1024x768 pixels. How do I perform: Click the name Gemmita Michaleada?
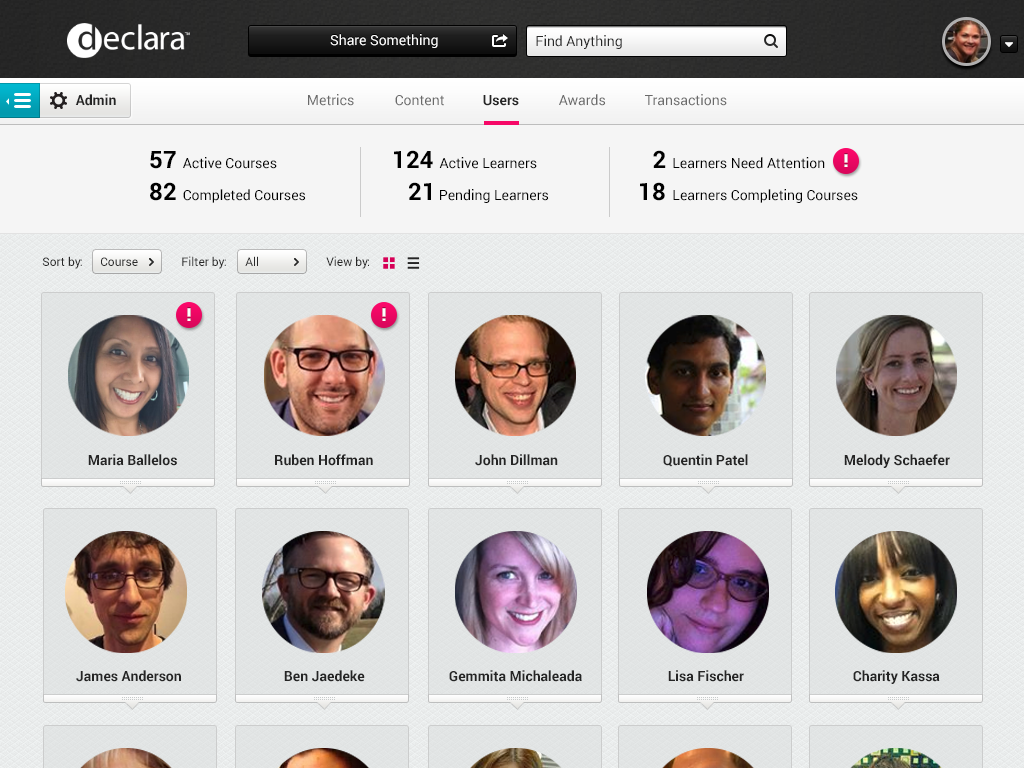(515, 676)
